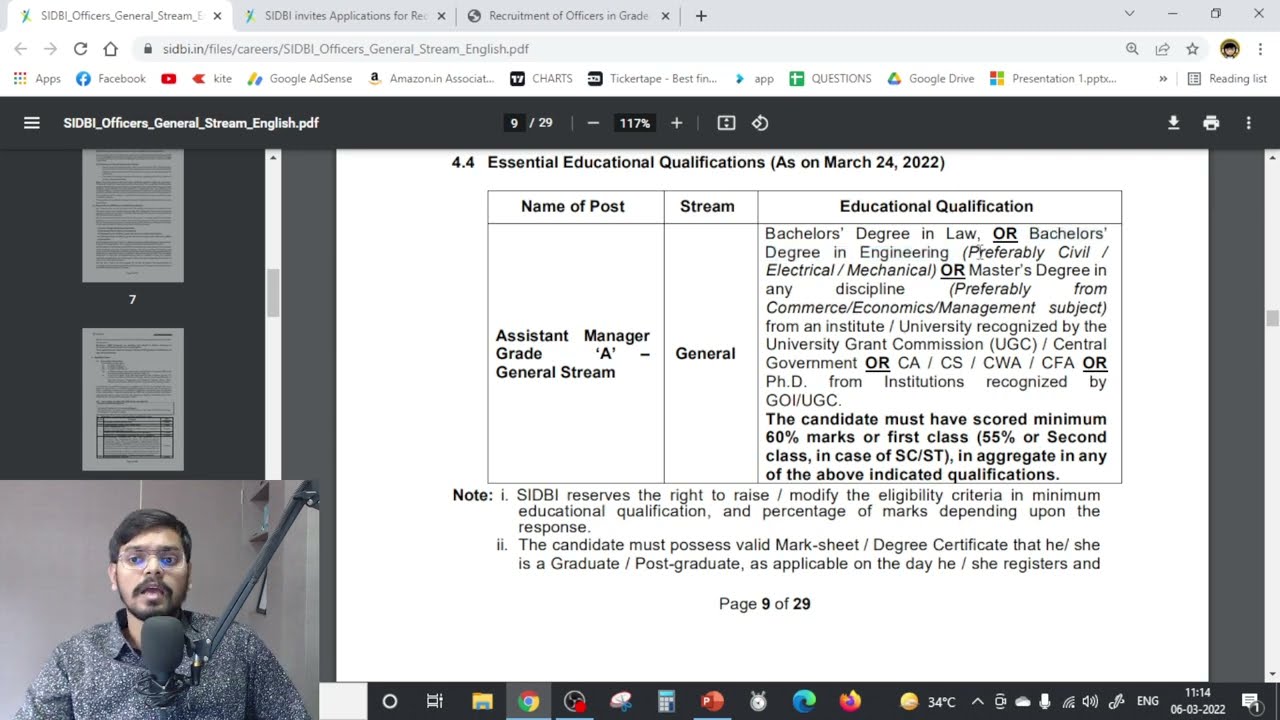Click the PDF page scrollbar handle
The height and width of the screenshot is (720, 1280).
(1272, 318)
